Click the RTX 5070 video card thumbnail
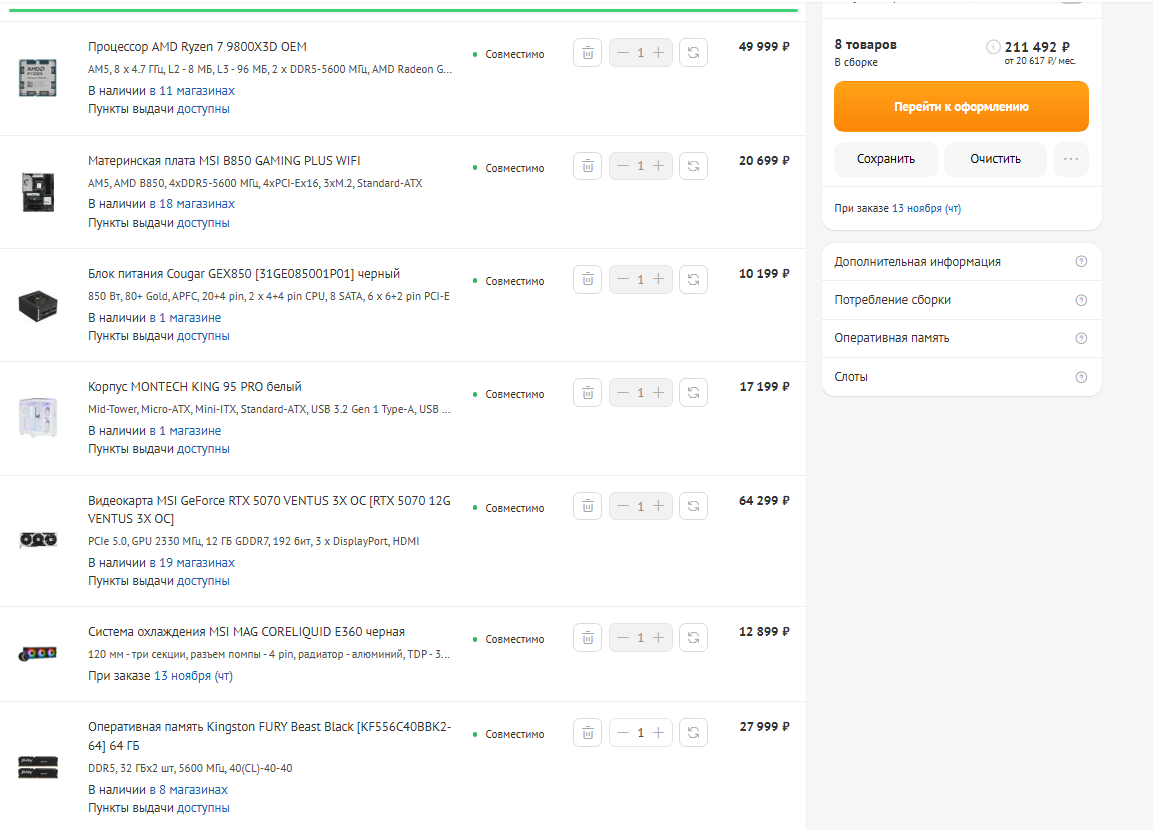Viewport: 1153px width, 830px height. 38,540
